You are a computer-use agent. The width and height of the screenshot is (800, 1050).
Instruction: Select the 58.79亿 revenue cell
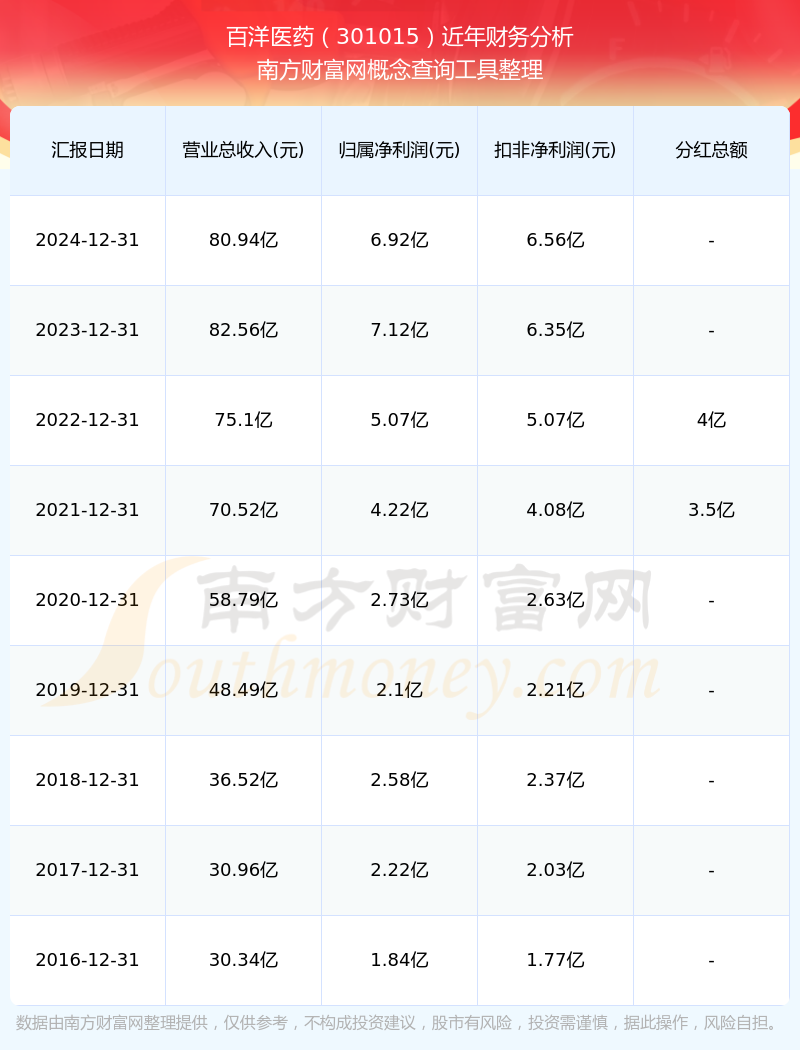pyautogui.click(x=244, y=601)
